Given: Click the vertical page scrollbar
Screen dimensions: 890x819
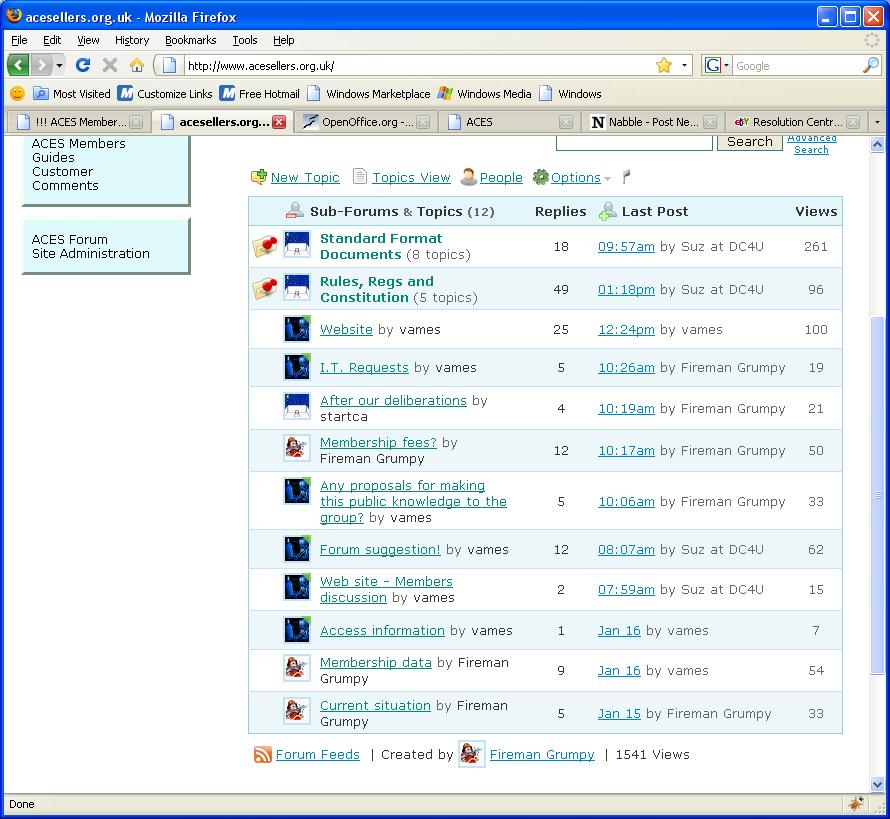Looking at the screenshot, I should click(x=878, y=500).
